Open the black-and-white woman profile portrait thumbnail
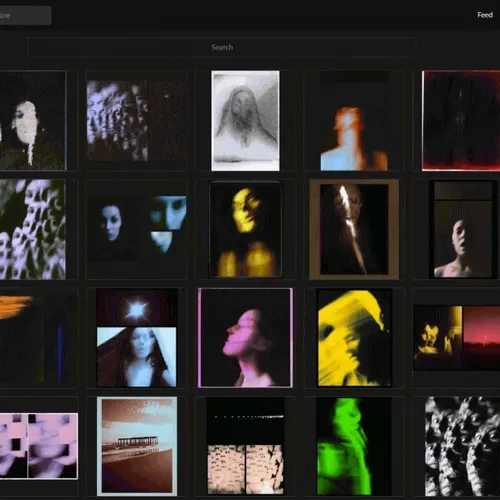 point(33,120)
